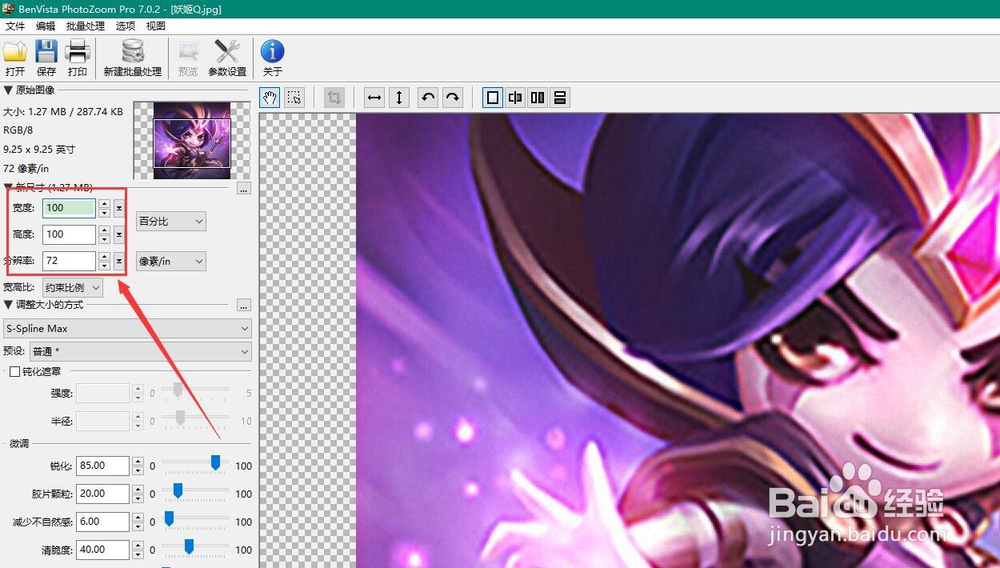Click the 胶片颗粒 slider handle
Screen dimensions: 1000x568
178,490
